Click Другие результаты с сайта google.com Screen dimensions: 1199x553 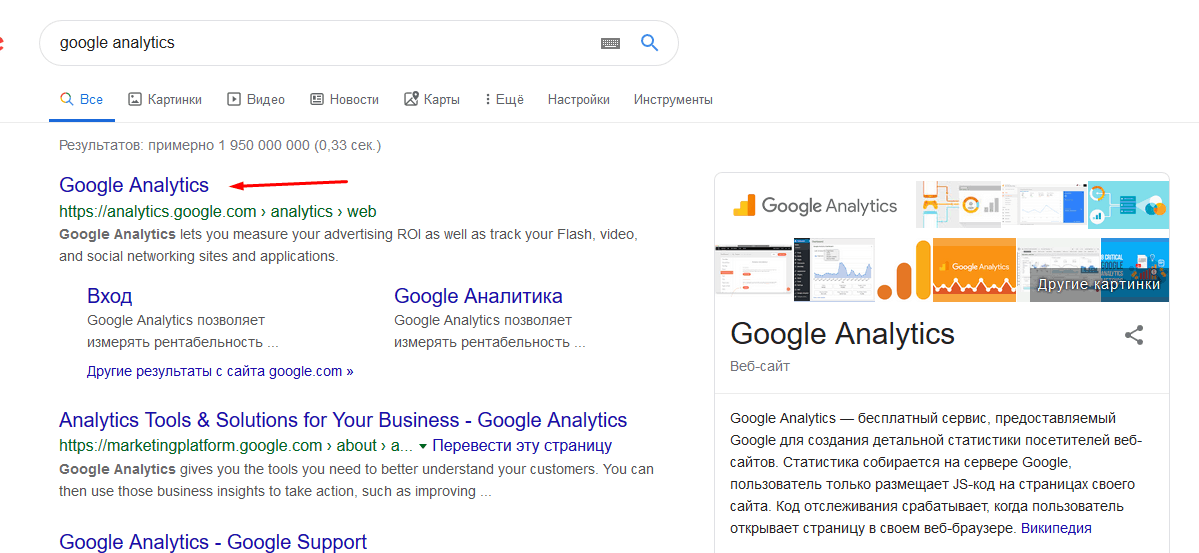(220, 371)
